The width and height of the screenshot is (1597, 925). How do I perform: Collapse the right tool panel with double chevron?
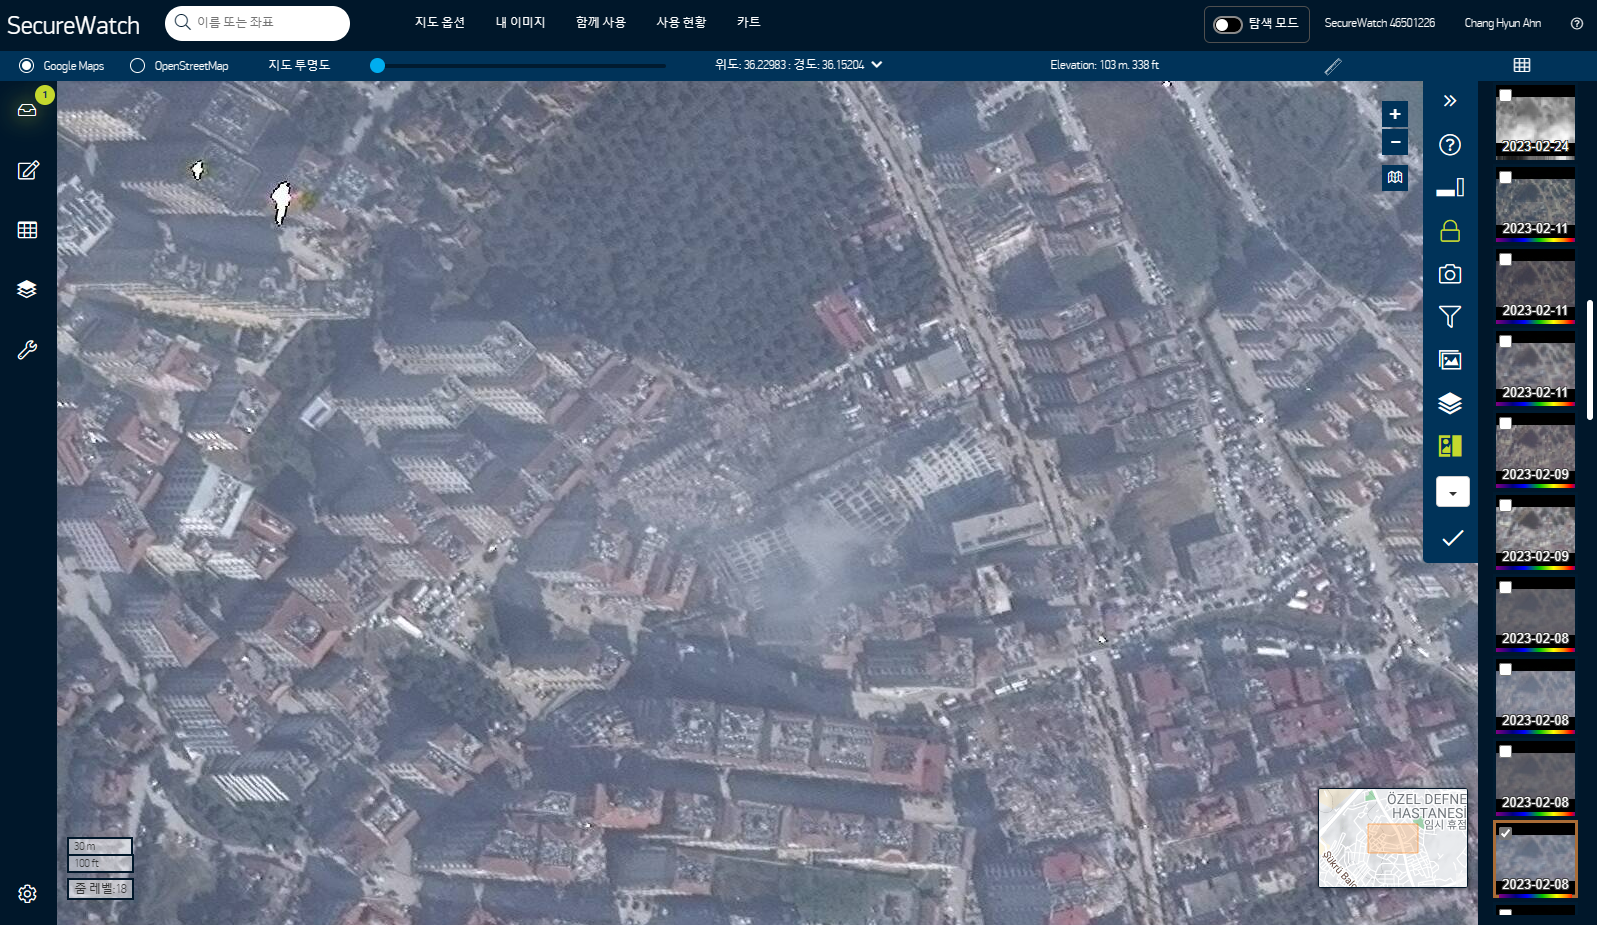click(x=1449, y=101)
